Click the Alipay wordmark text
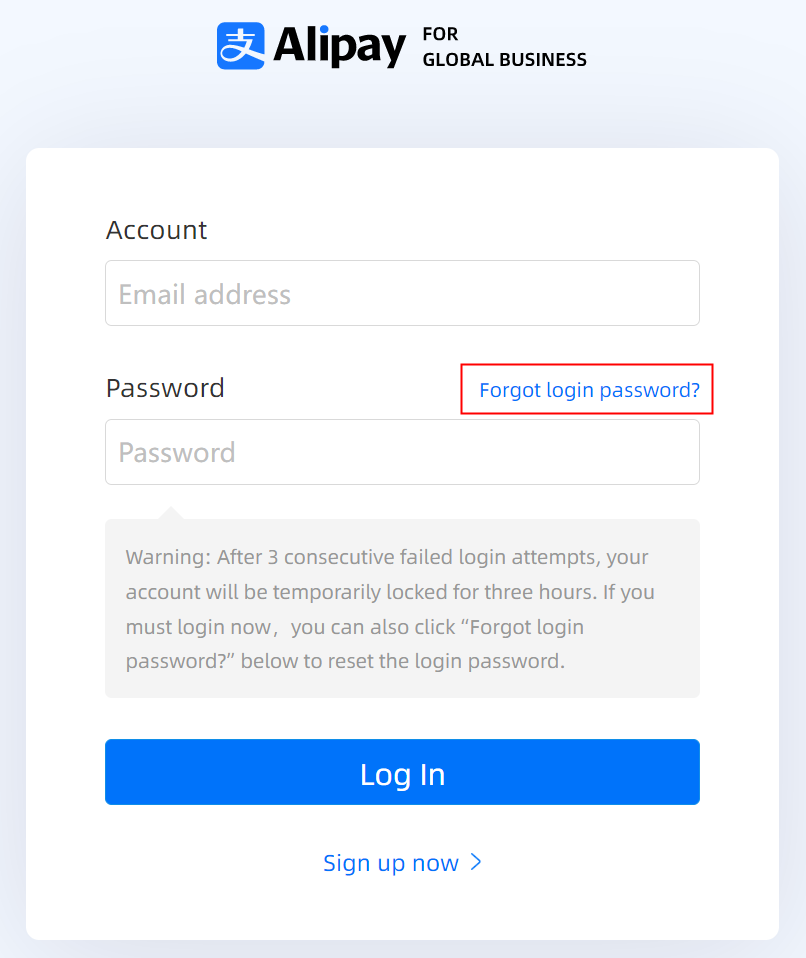 340,46
